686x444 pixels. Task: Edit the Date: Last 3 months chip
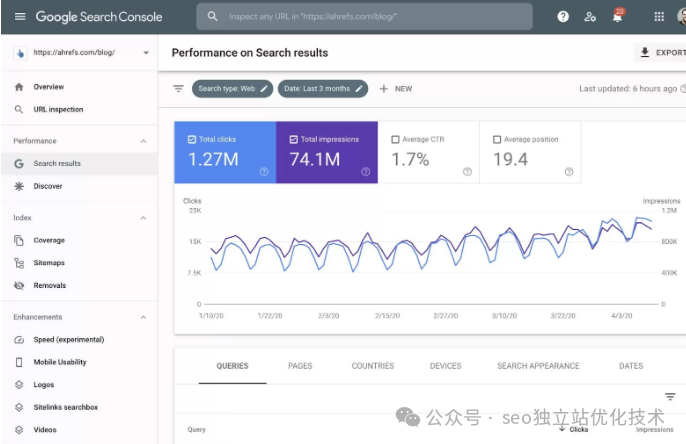[321, 89]
